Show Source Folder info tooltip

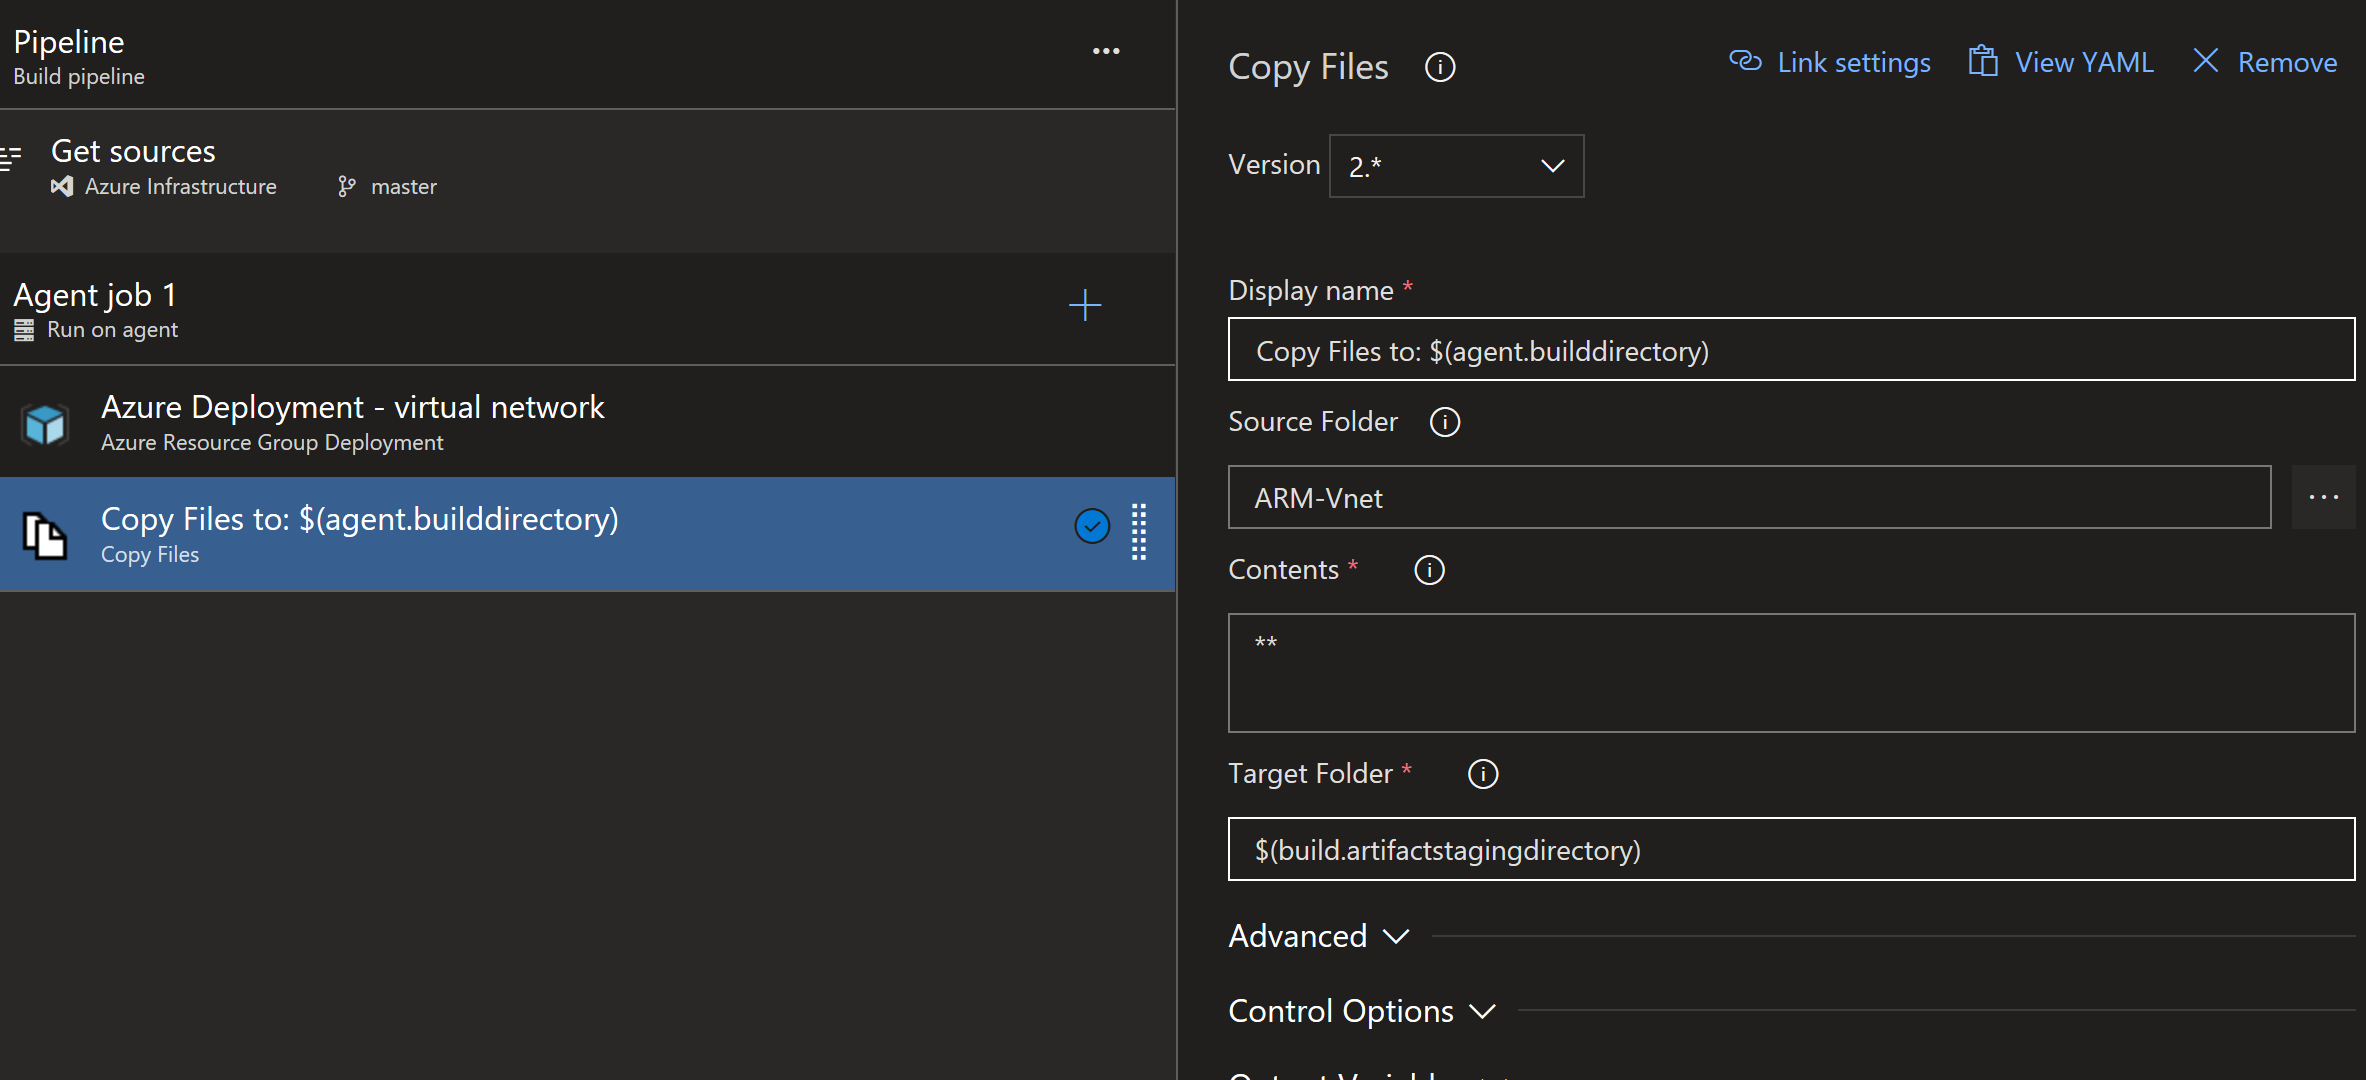[x=1445, y=422]
